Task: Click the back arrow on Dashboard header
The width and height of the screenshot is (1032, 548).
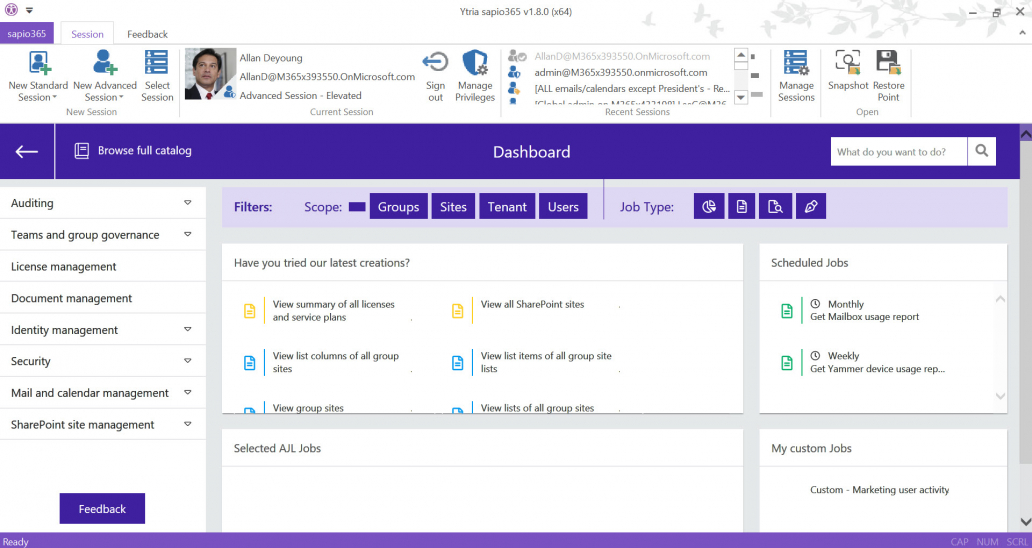Action: (26, 151)
